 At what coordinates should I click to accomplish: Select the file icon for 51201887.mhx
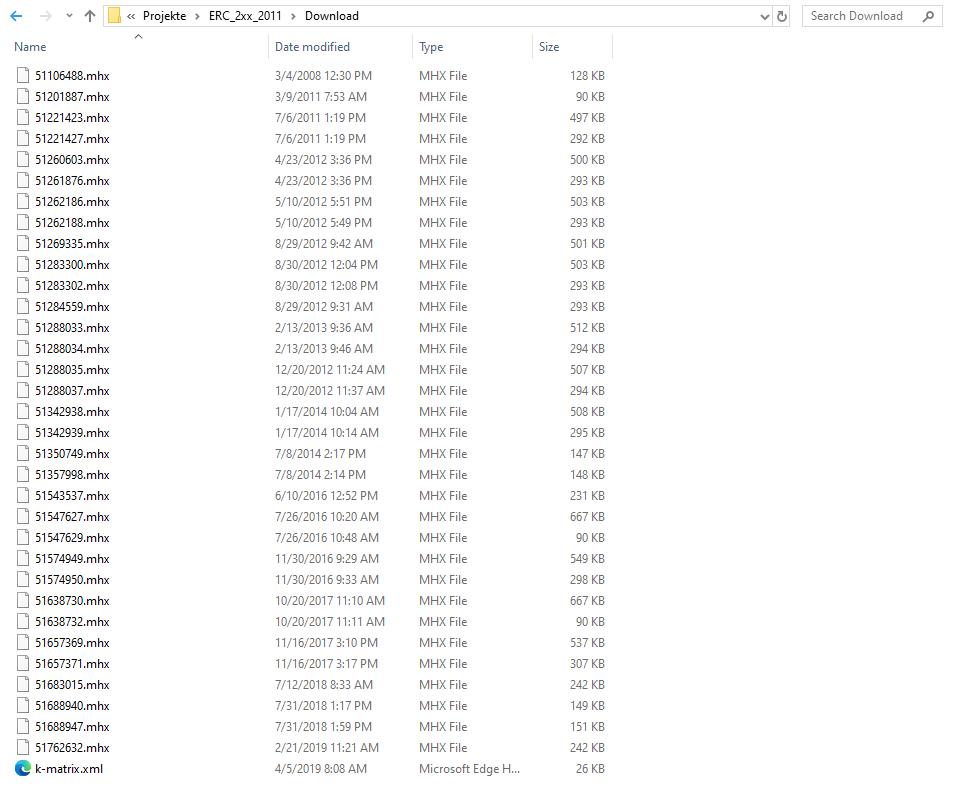pos(23,96)
